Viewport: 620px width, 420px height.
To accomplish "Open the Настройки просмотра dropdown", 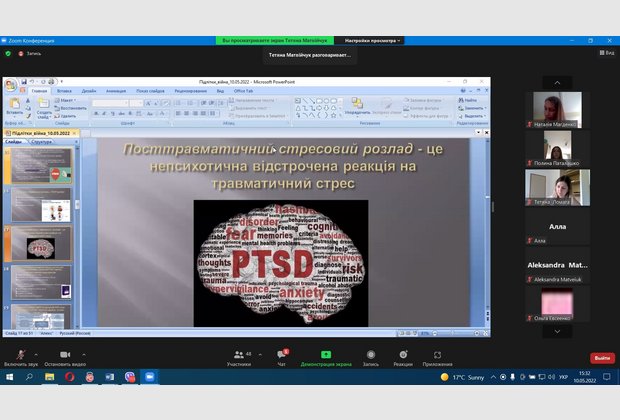I will pos(374,40).
